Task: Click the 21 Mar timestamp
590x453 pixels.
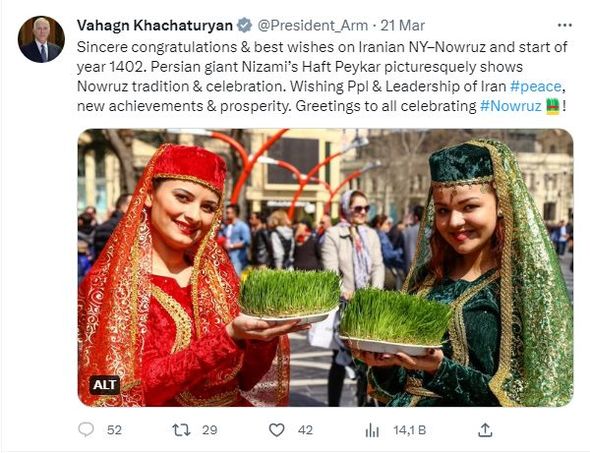Action: (403, 25)
